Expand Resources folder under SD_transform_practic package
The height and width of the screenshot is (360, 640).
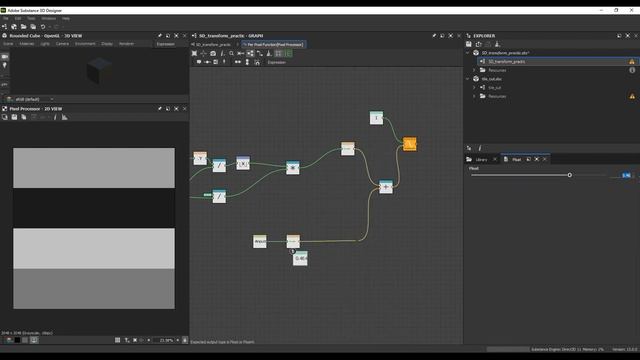tap(474, 70)
